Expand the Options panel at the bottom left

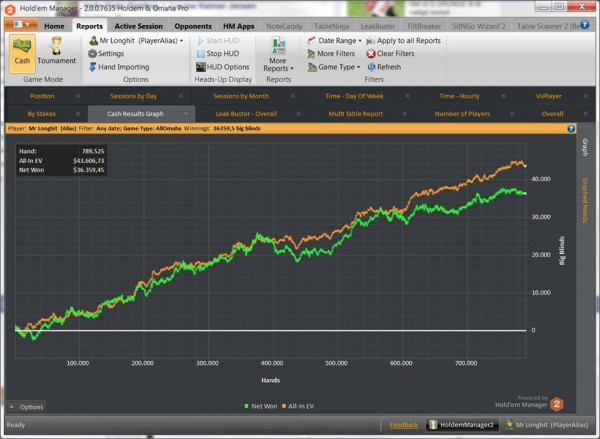point(26,407)
